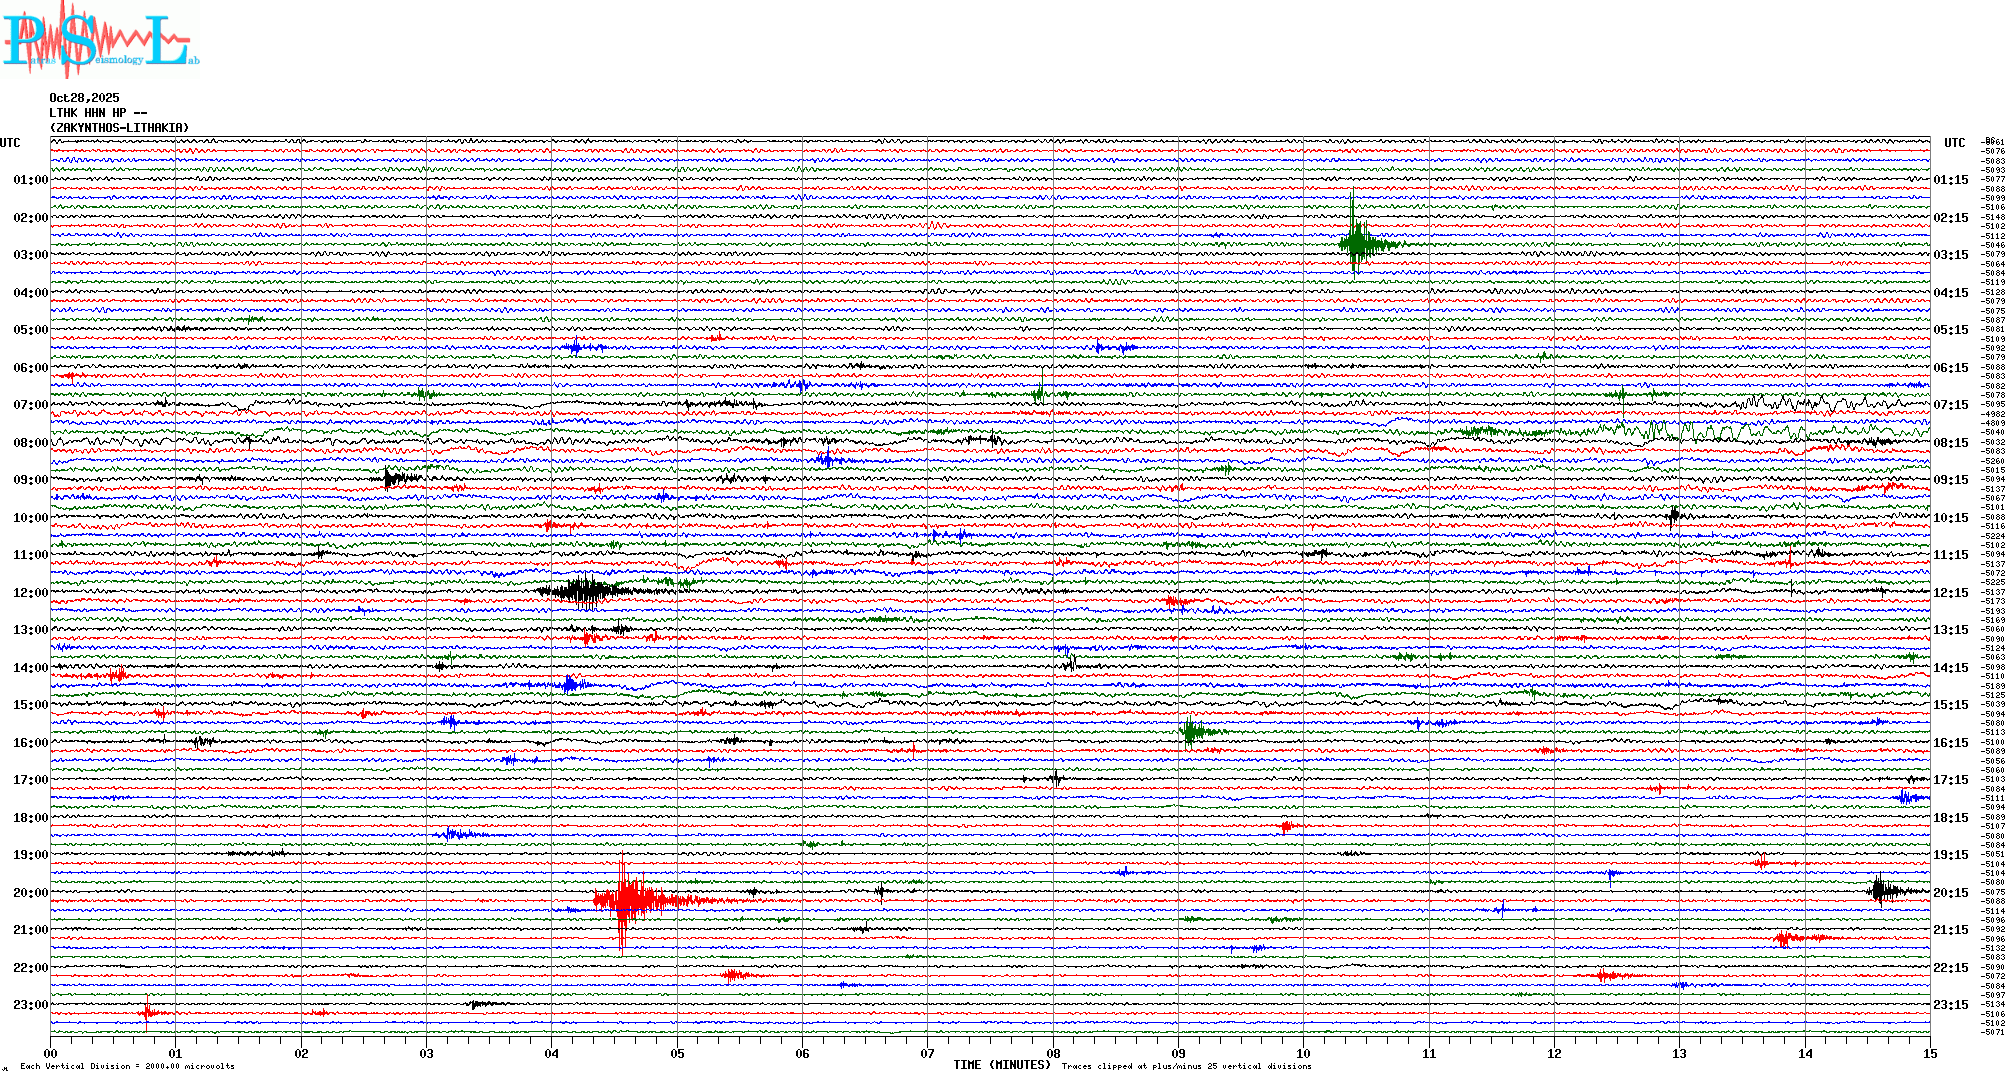Image resolution: width=2010 pixels, height=1080 pixels.
Task: Click the 20:00 hour label on left
Action: click(x=30, y=893)
